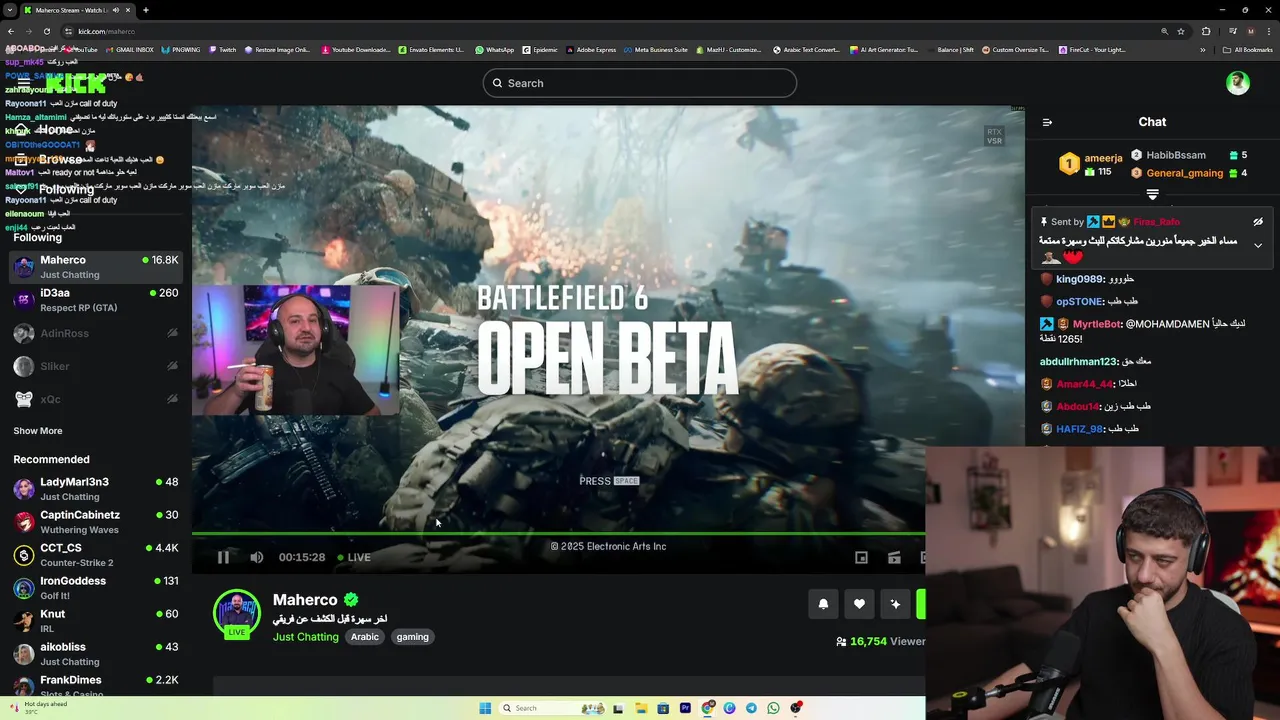Click Show More under Following
1280x720 pixels.
point(38,431)
